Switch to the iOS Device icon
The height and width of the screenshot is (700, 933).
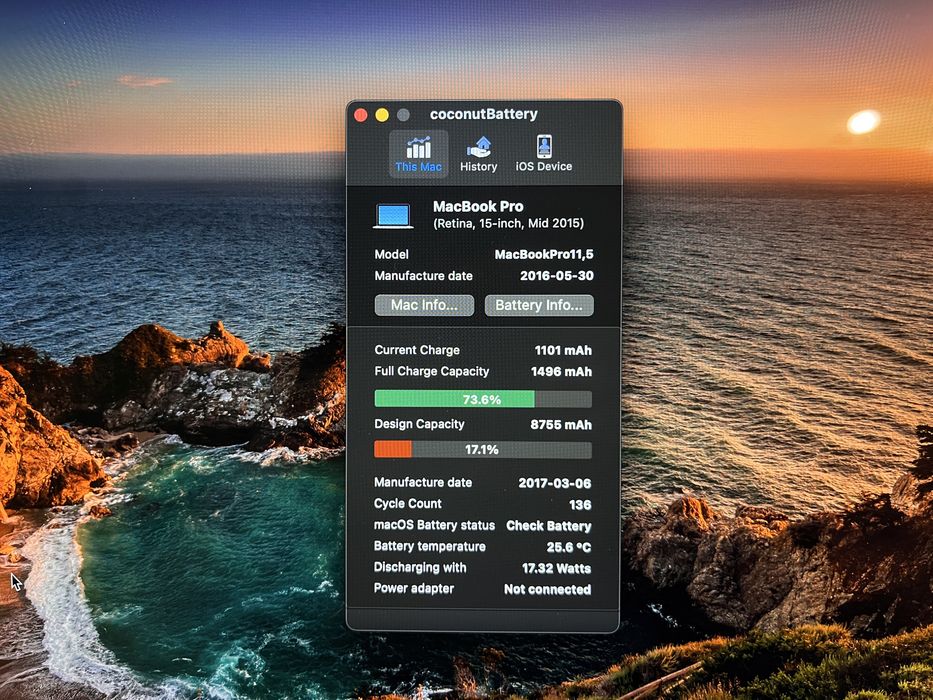click(x=544, y=146)
